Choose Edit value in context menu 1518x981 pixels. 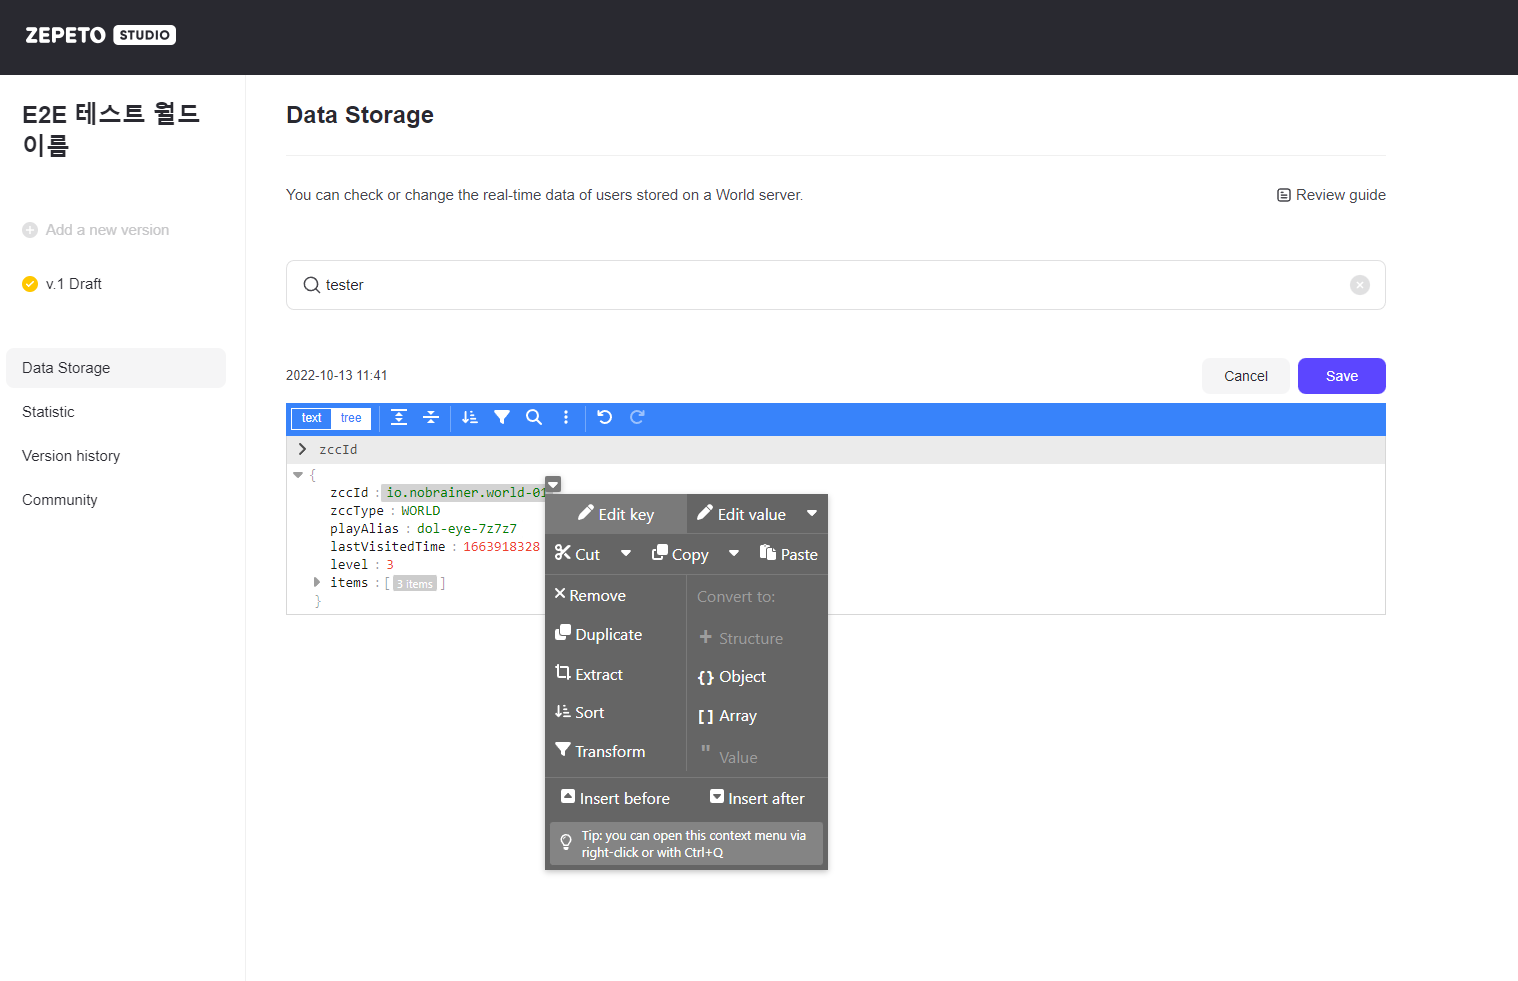(742, 514)
